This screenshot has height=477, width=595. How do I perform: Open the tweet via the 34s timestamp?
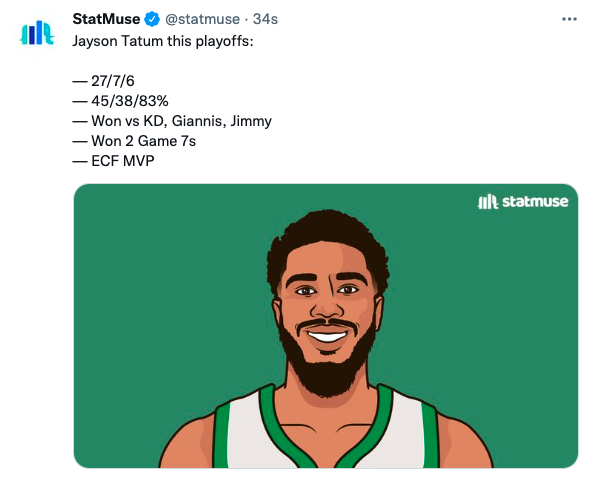(x=265, y=19)
